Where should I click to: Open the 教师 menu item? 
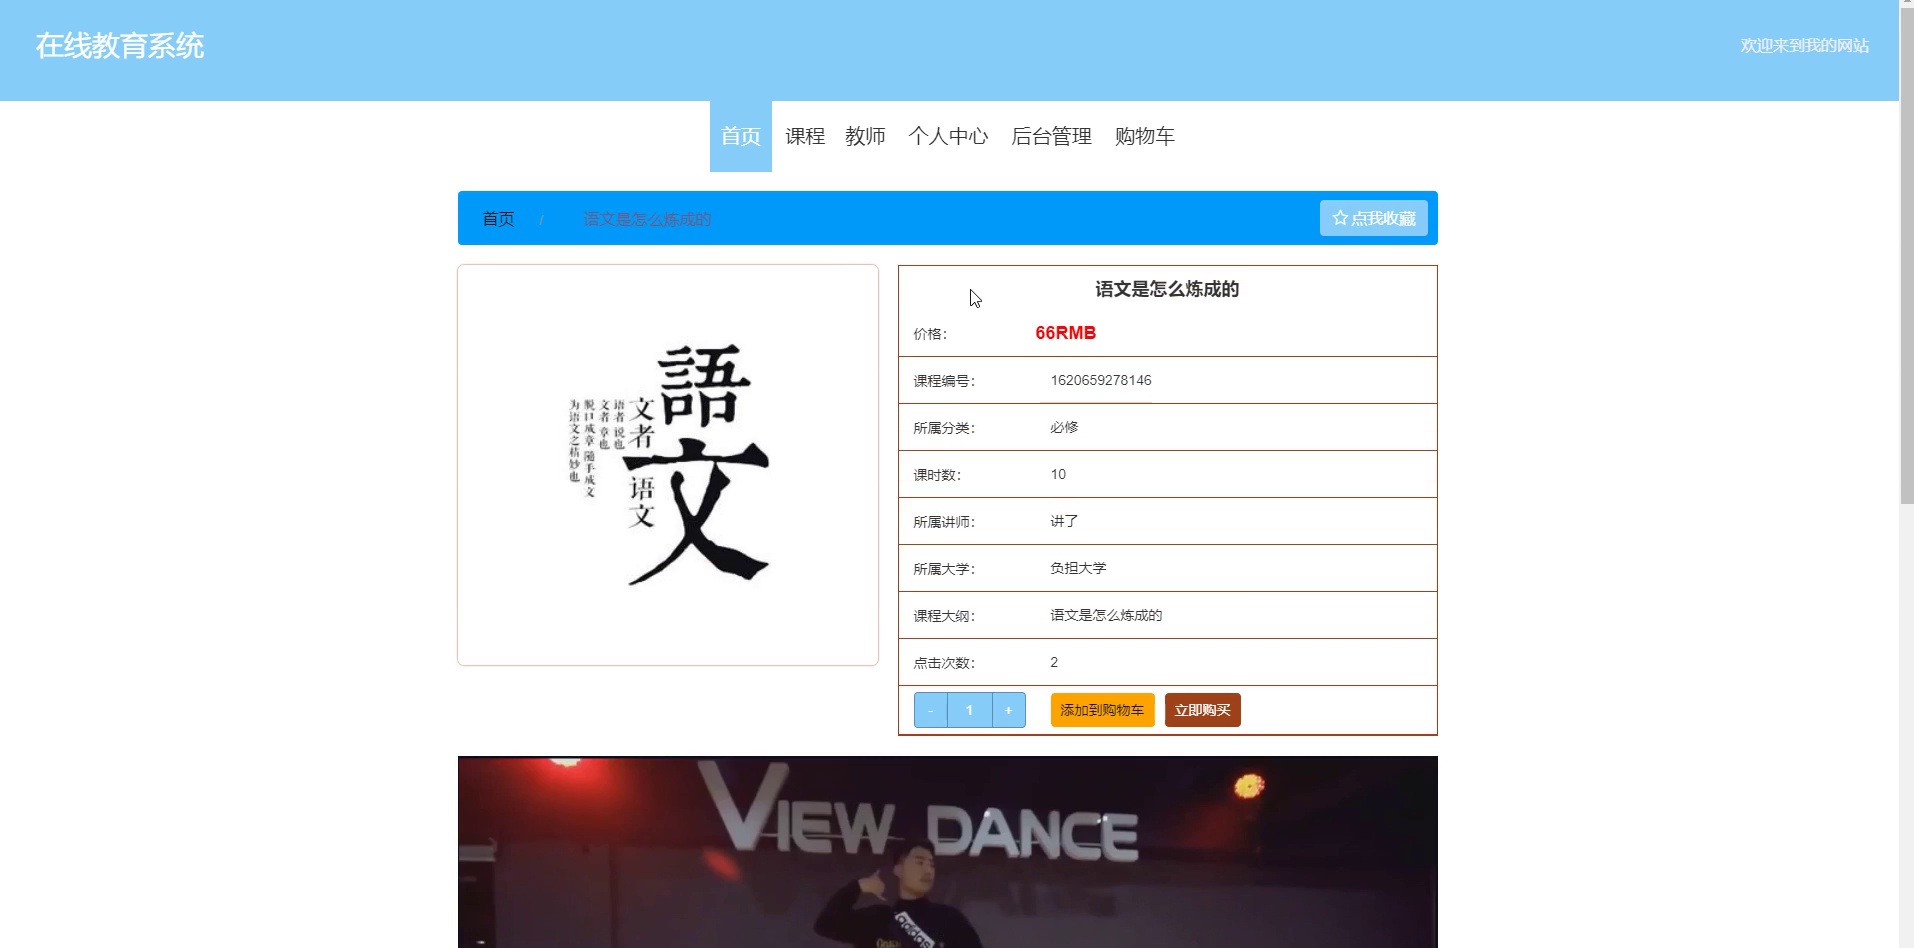pyautogui.click(x=866, y=136)
